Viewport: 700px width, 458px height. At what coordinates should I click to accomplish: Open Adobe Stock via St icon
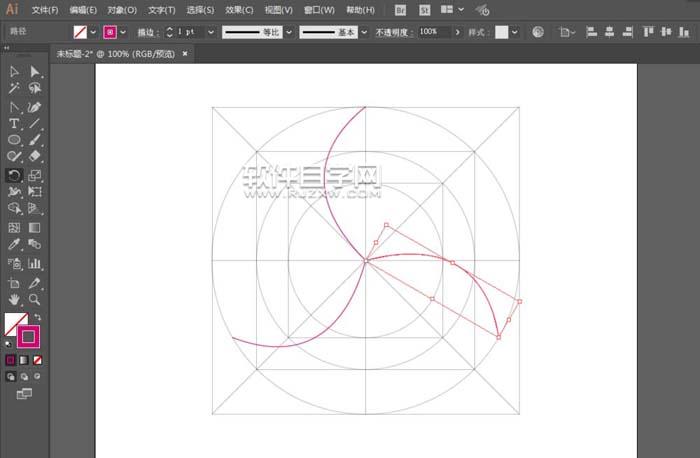click(x=424, y=10)
